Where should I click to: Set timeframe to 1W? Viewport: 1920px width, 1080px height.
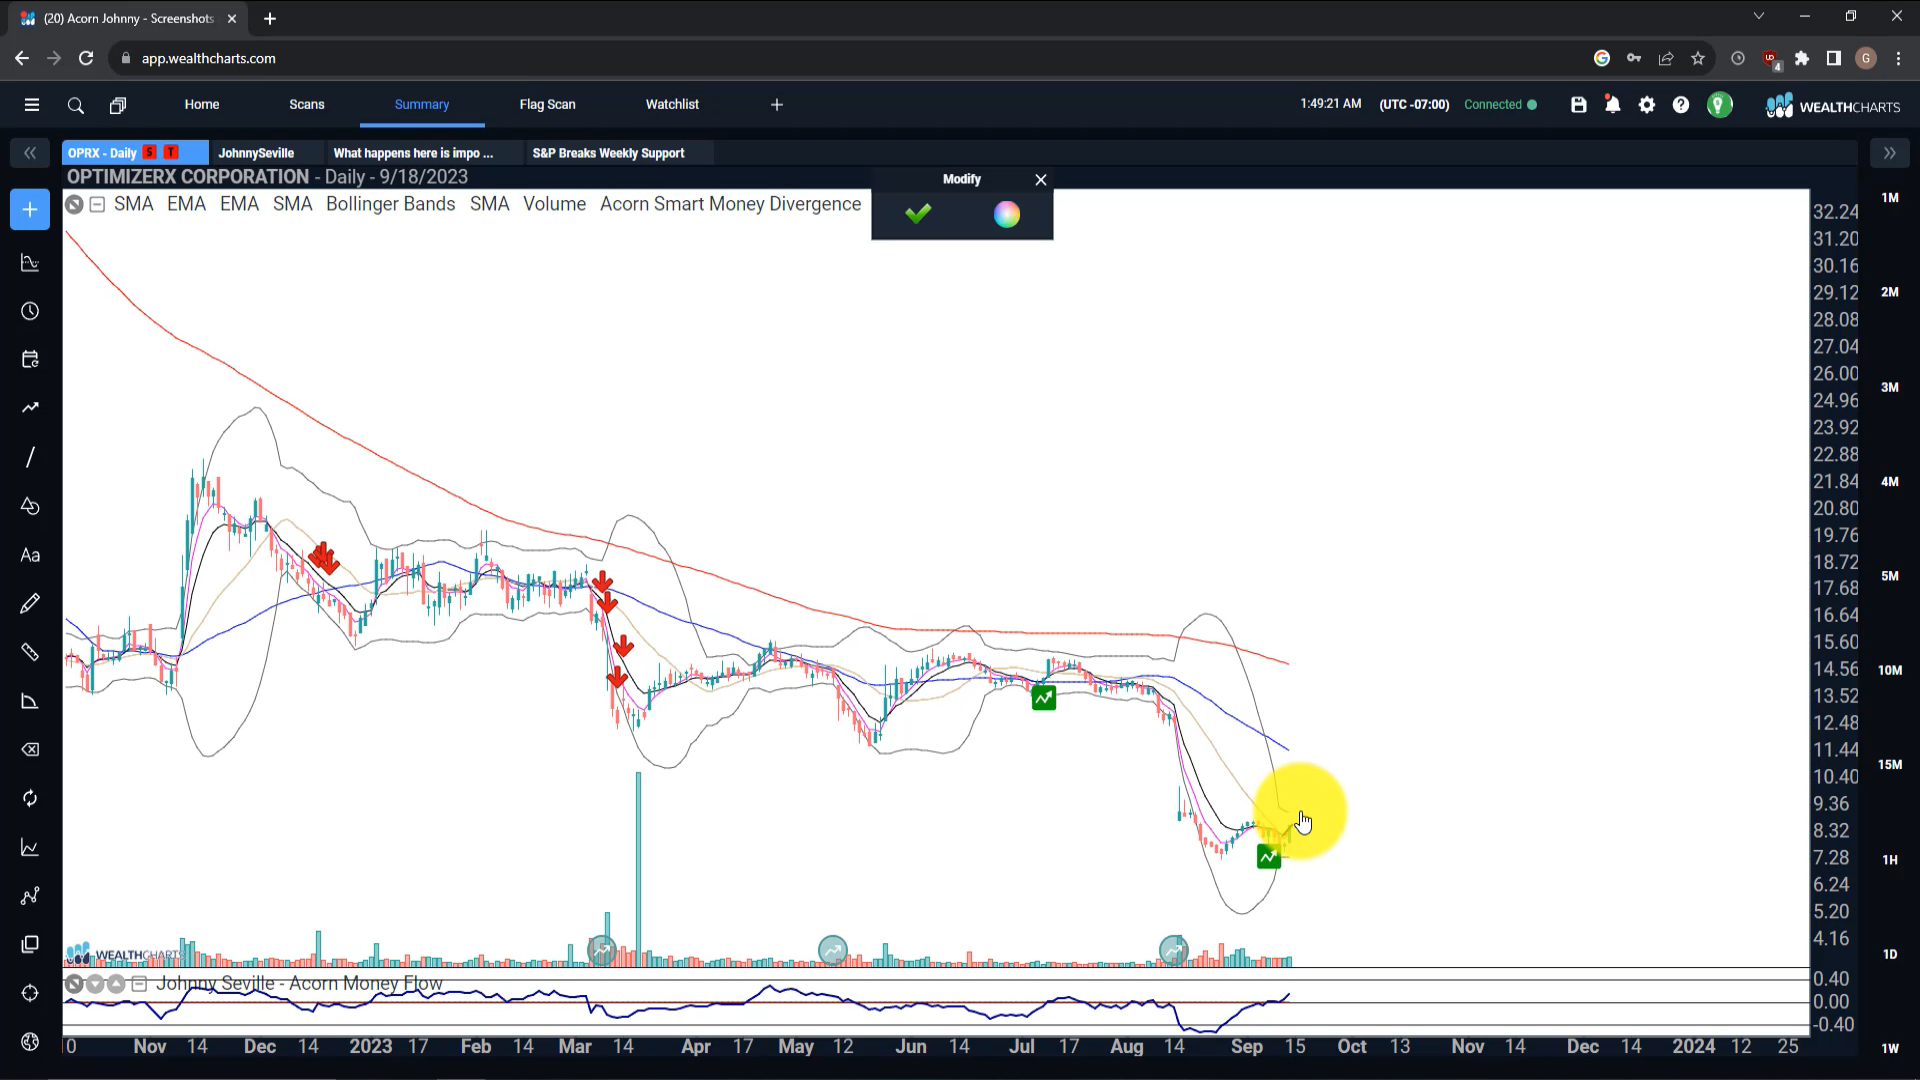click(1890, 1048)
